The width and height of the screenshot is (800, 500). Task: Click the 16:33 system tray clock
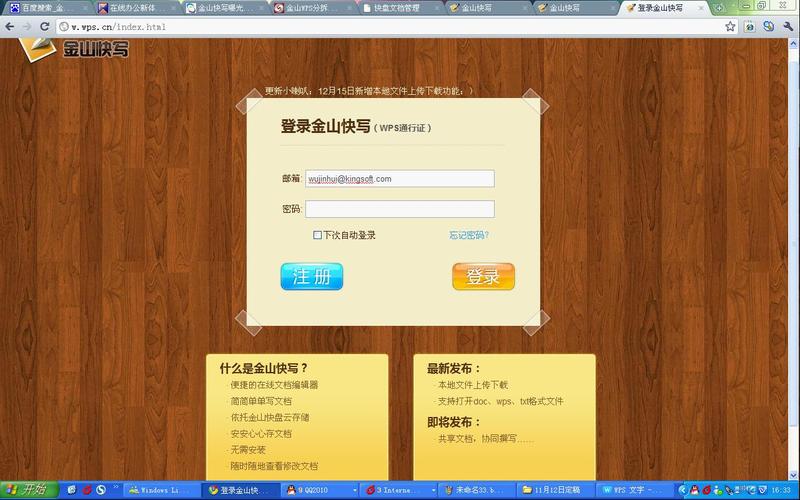781,490
